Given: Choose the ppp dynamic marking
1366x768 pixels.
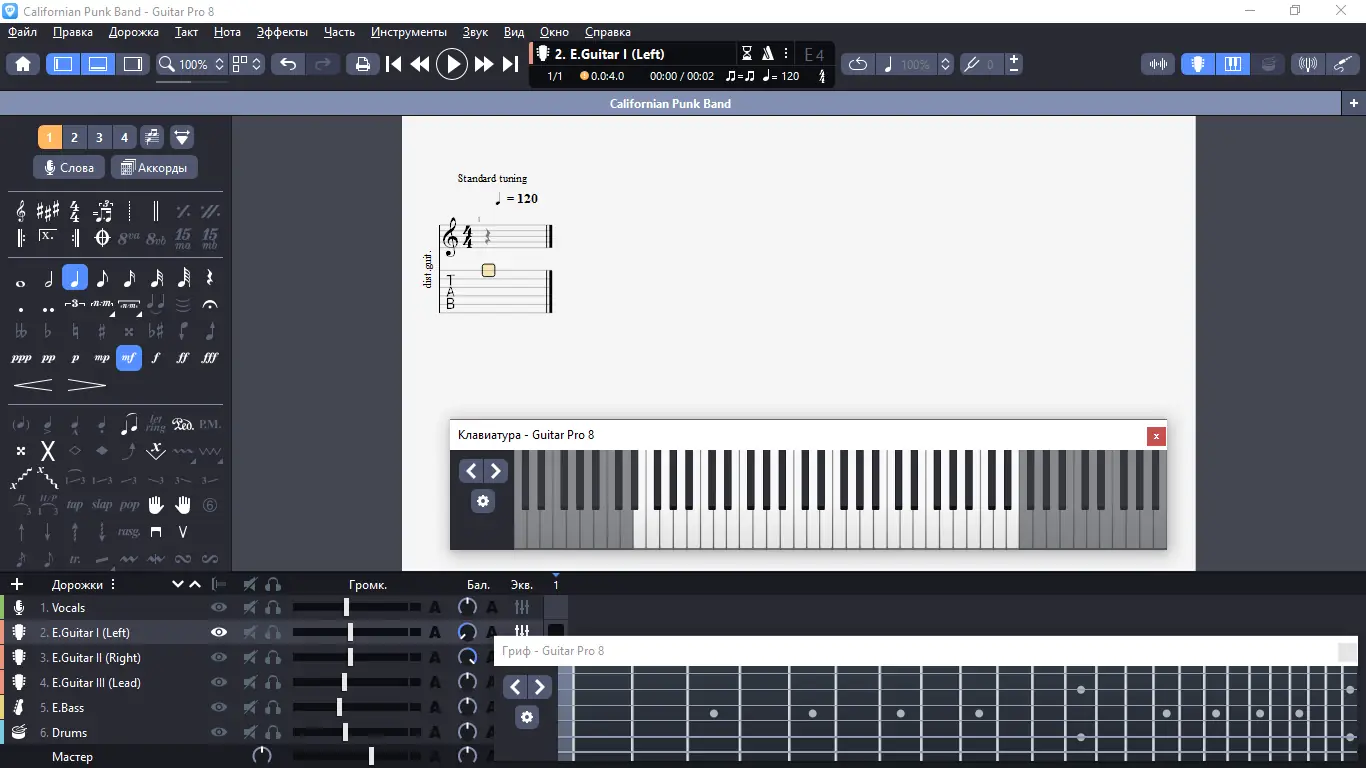Looking at the screenshot, I should pos(21,358).
